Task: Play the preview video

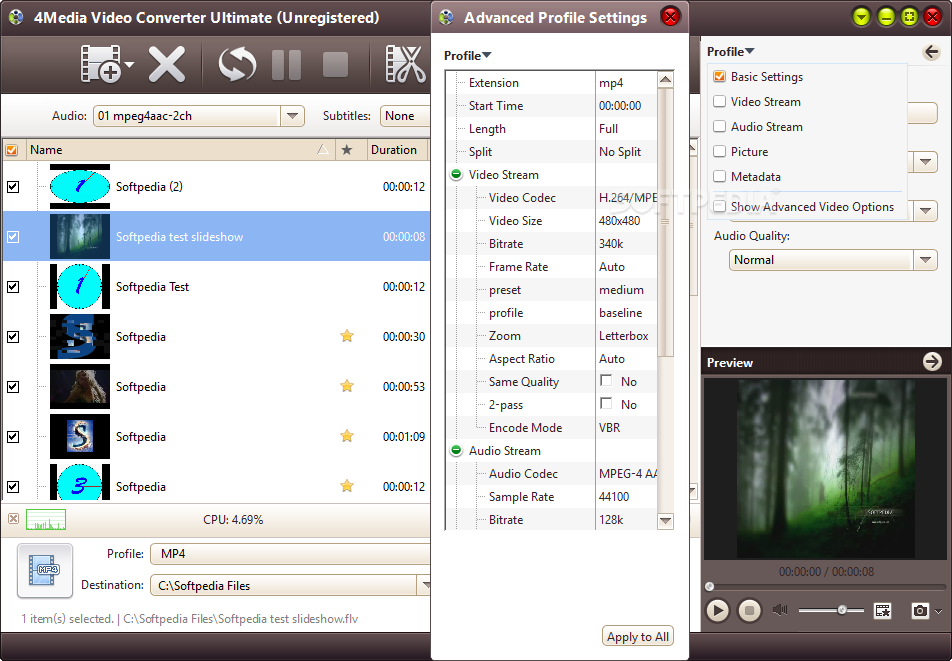Action: pyautogui.click(x=717, y=610)
